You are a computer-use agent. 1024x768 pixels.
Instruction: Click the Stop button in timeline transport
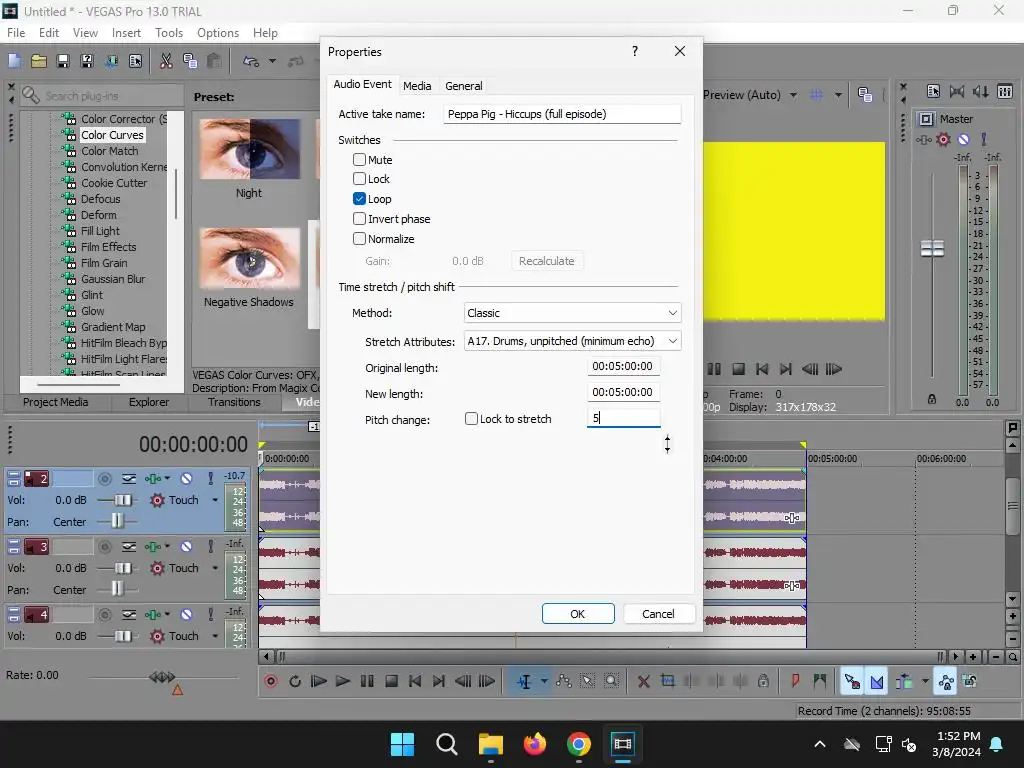point(391,681)
